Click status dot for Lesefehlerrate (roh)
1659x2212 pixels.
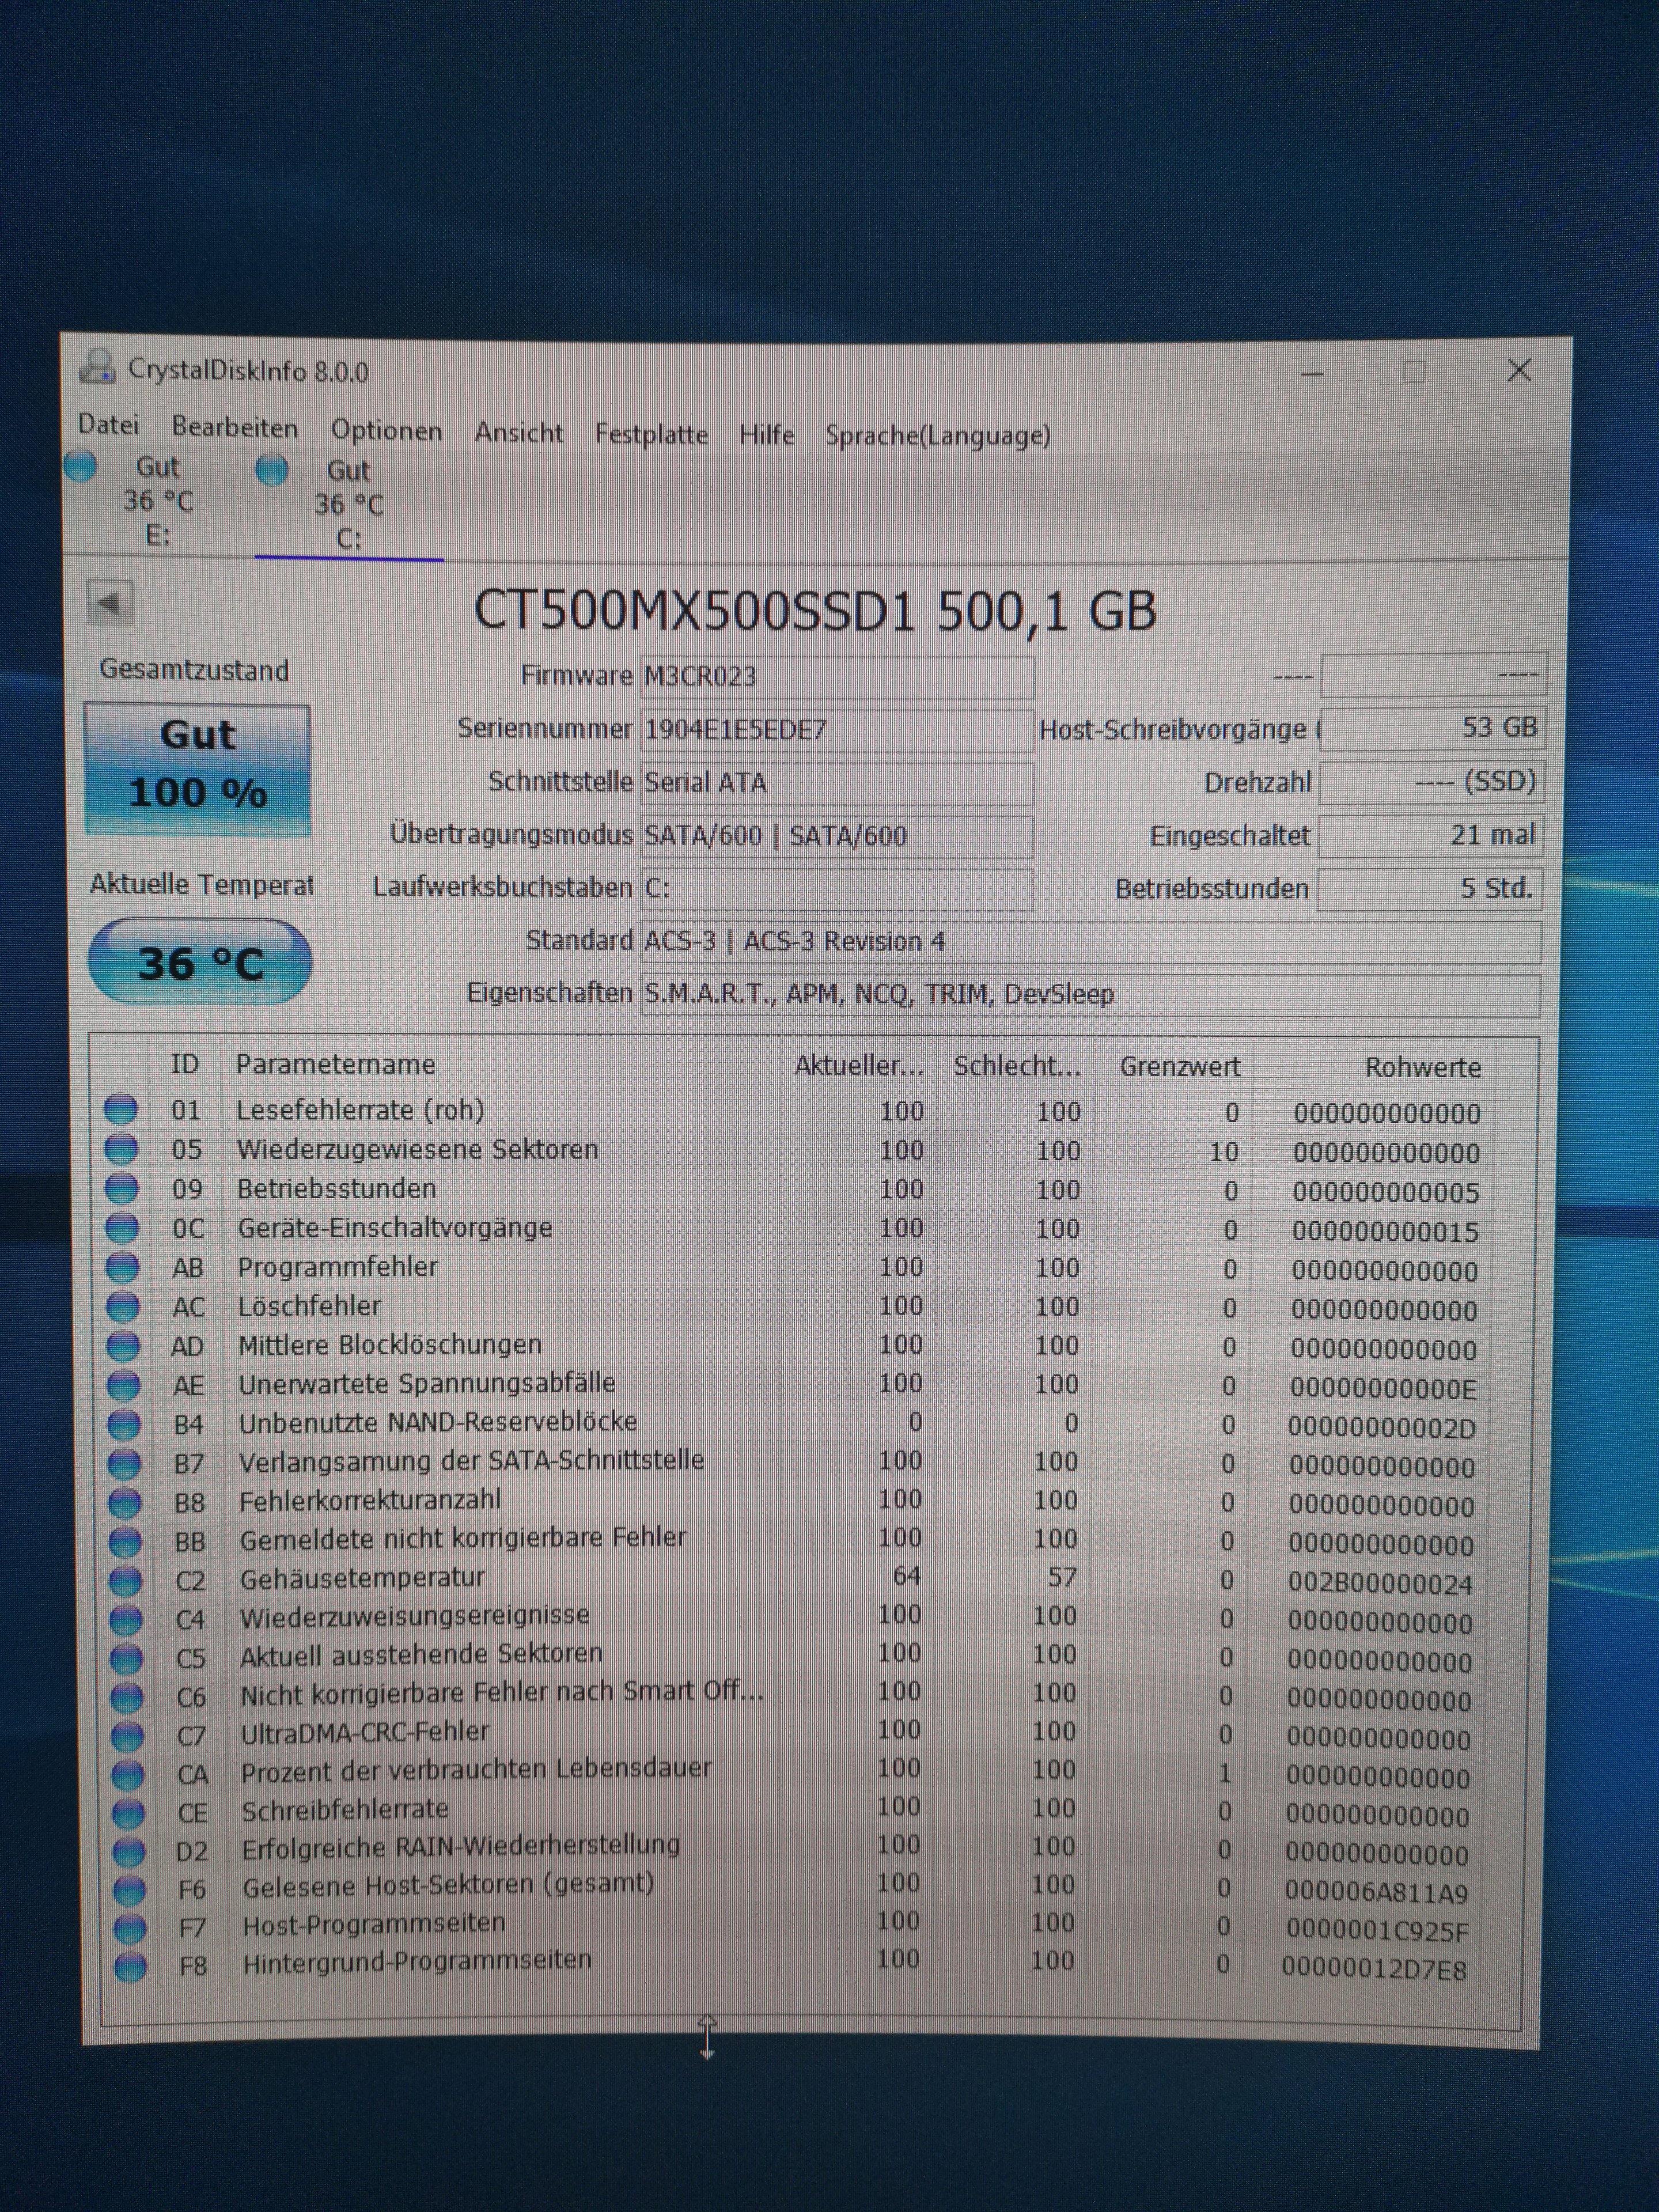coord(120,1109)
